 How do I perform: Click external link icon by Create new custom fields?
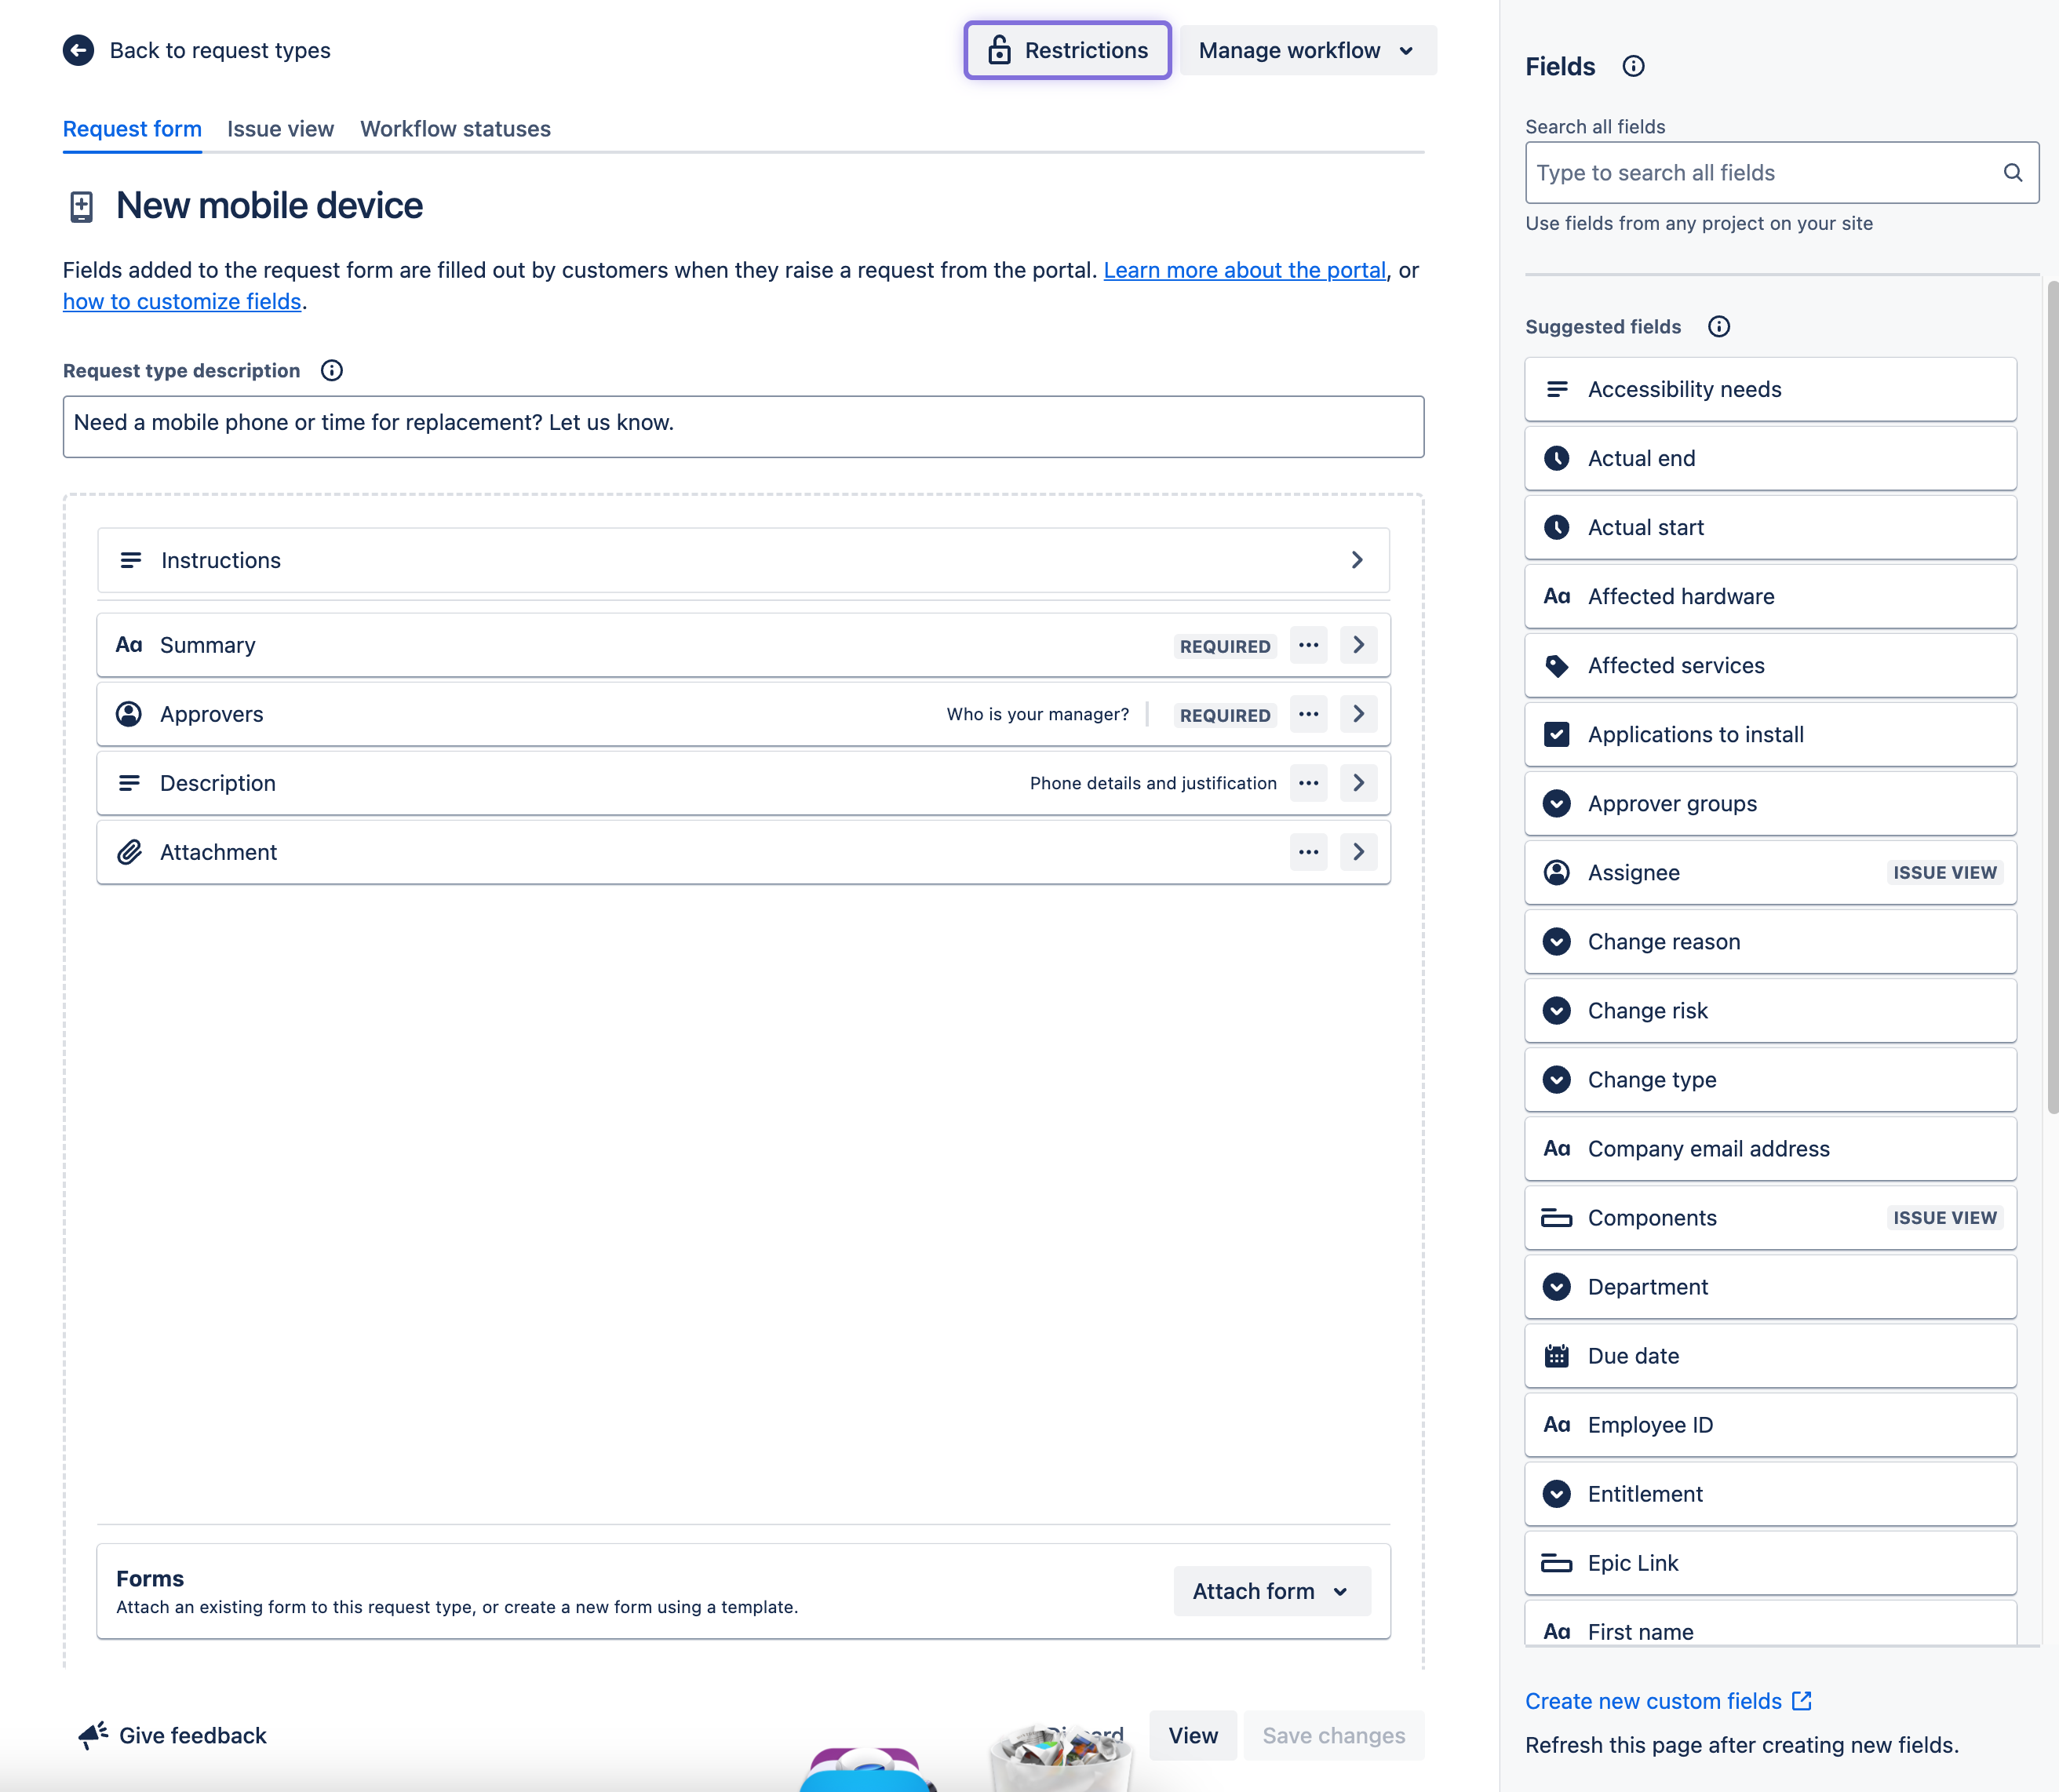[1801, 1701]
